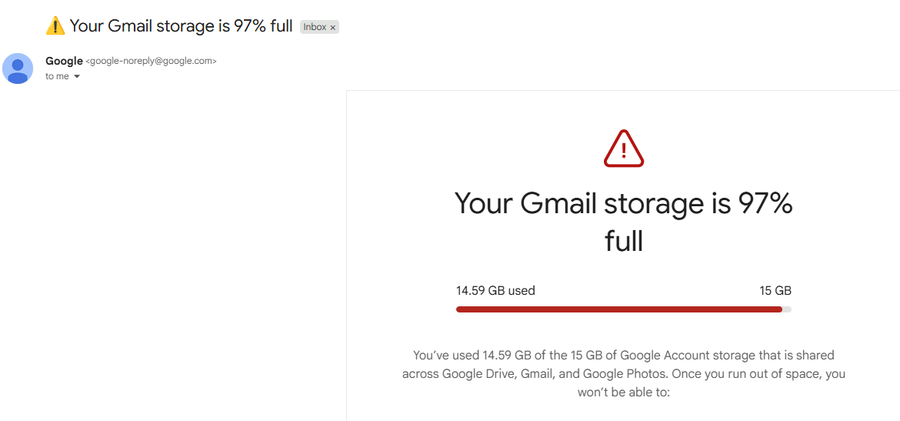Click the "across Google Drive, Gmail, and Google Photos" line
Image resolution: width=900 pixels, height=421 pixels.
(623, 374)
